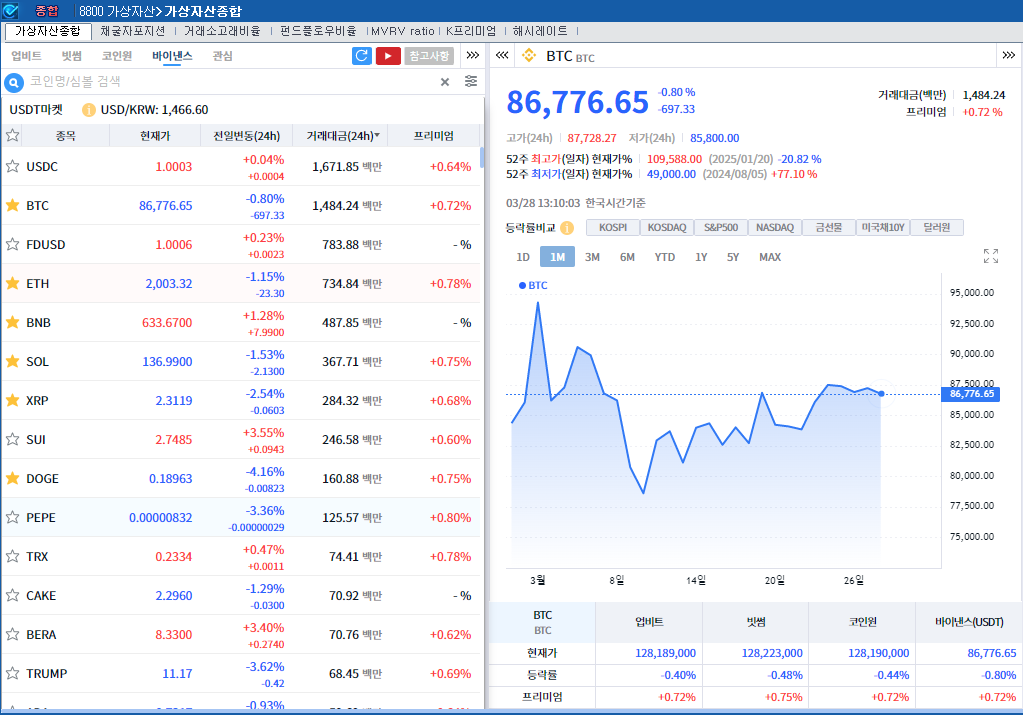Open the MVRV ratio tab

point(403,31)
